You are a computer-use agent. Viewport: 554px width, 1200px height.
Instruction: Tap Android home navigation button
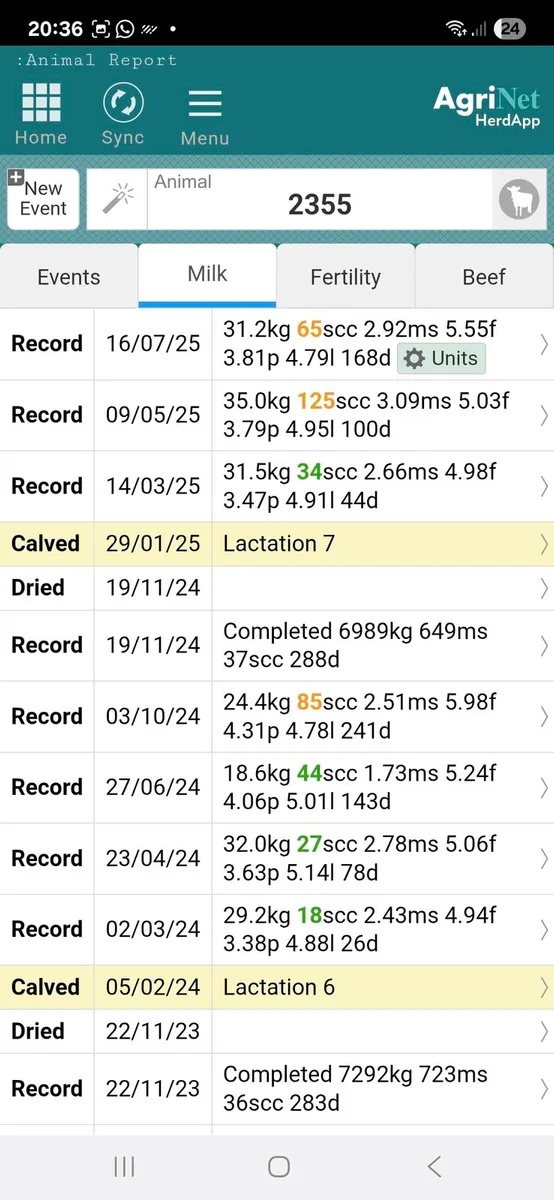[279, 1166]
